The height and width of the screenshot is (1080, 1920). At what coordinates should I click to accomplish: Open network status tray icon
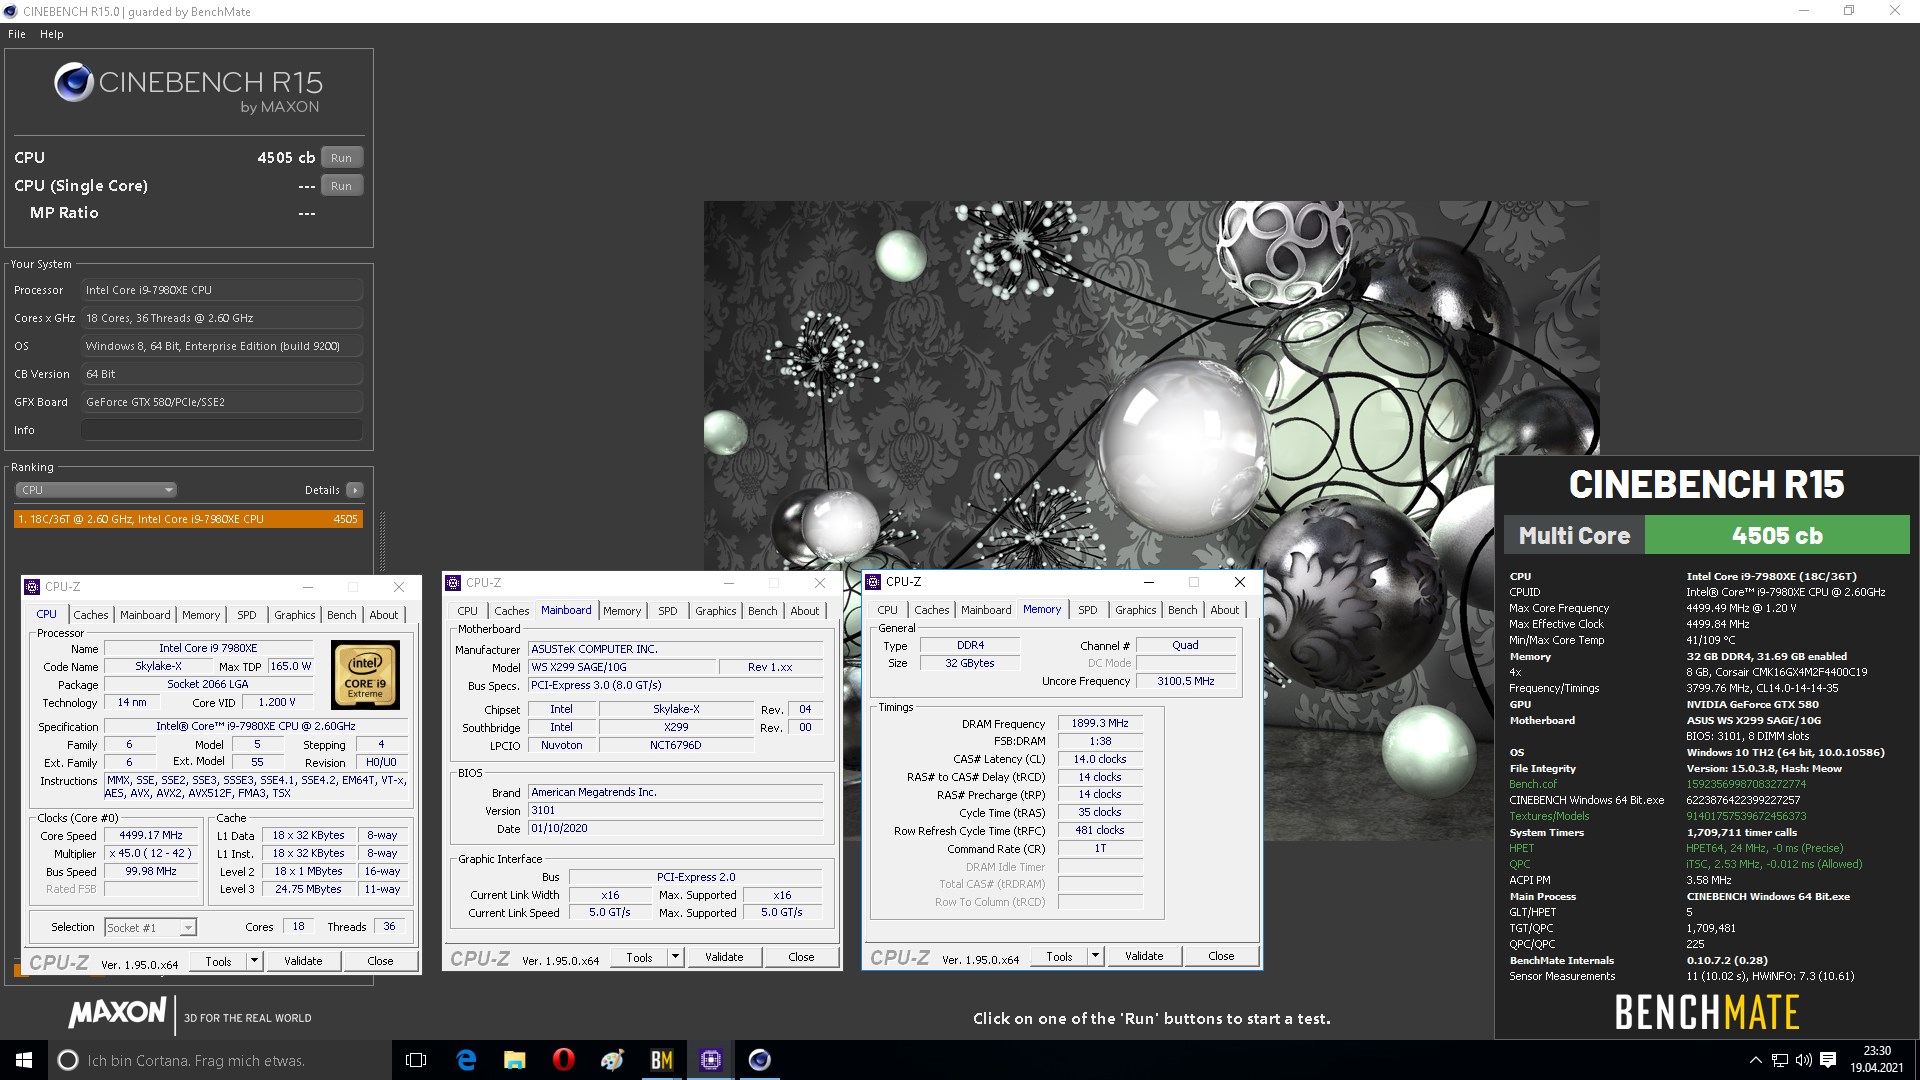pyautogui.click(x=1780, y=1060)
